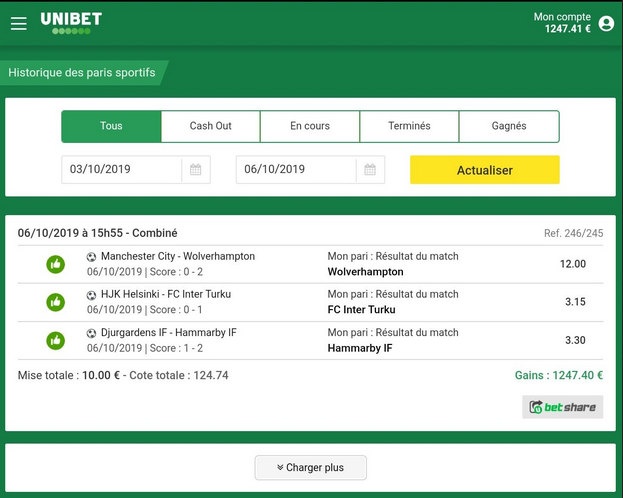The height and width of the screenshot is (498, 623).
Task: Show the Gagnés bets tab
Action: coord(509,126)
